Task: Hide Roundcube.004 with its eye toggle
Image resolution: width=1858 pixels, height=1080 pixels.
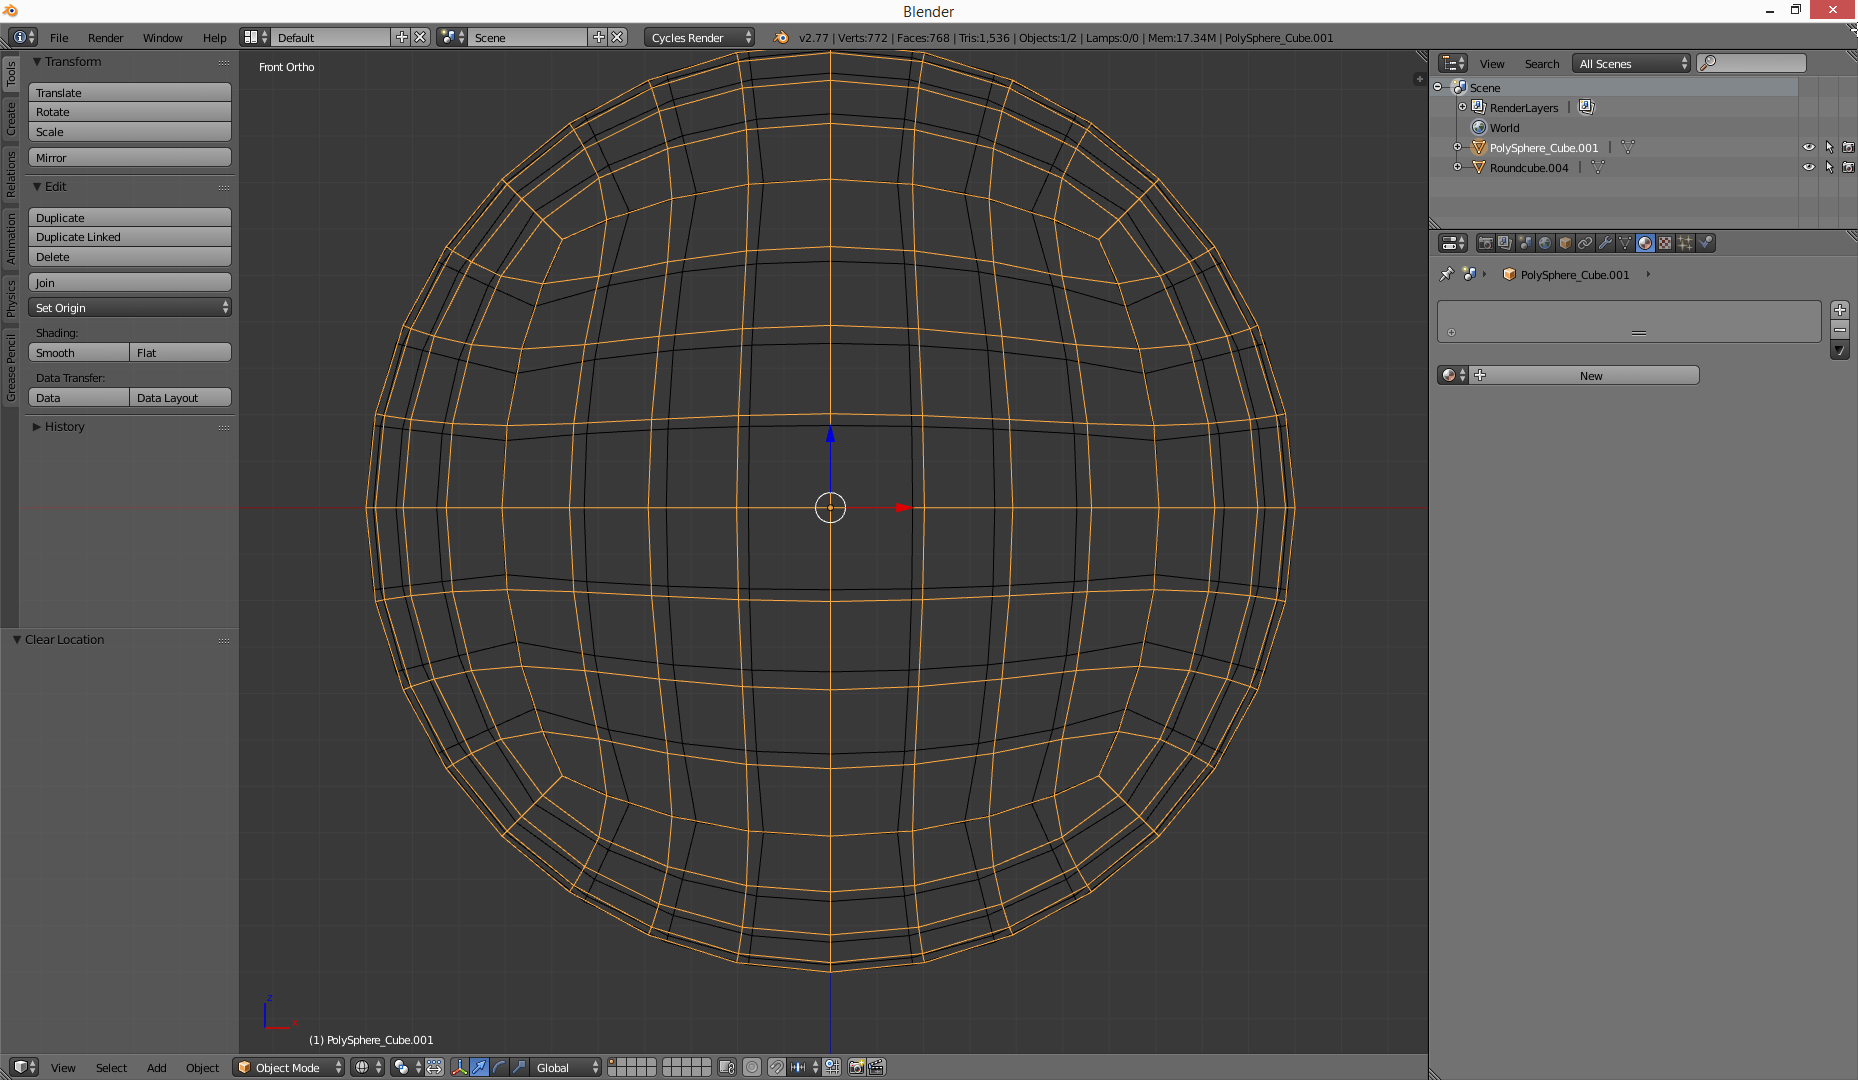Action: tap(1808, 167)
